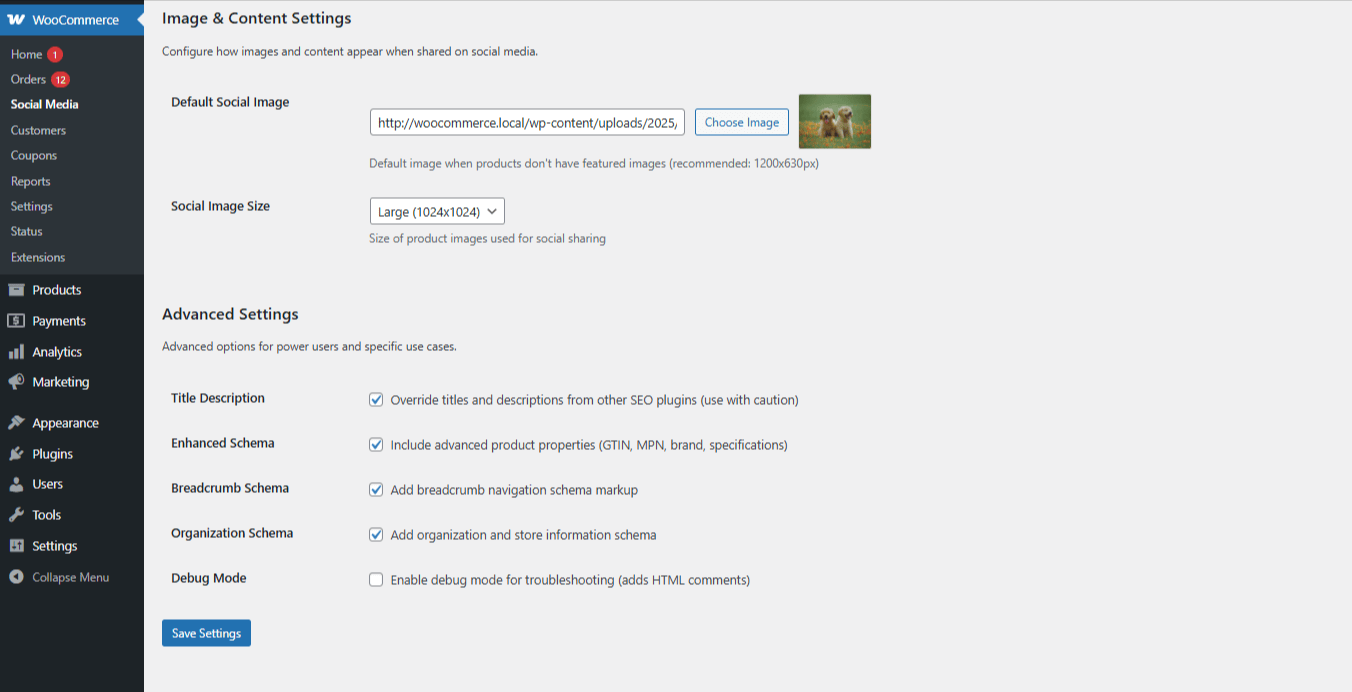Uncheck the Title Description override checkbox
Viewport: 1352px width, 692px height.
376,400
